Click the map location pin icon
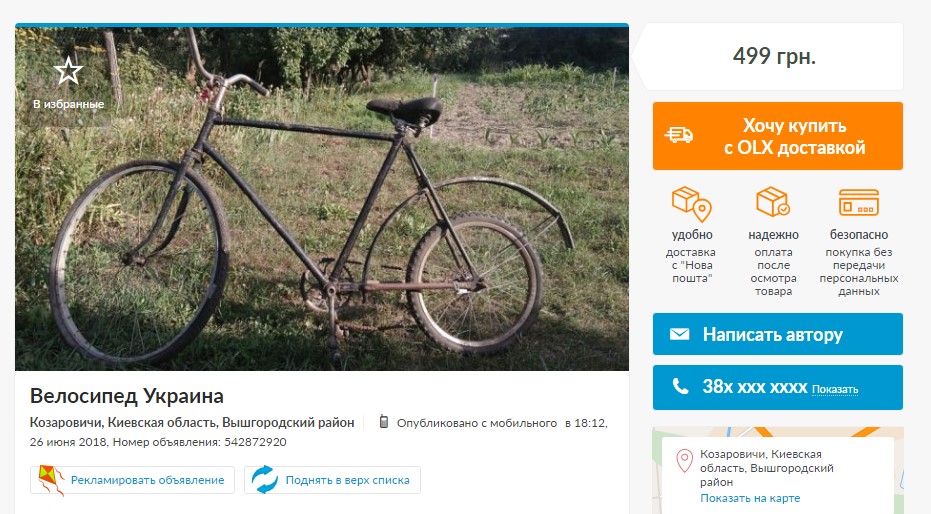The width and height of the screenshot is (931, 514). [685, 461]
